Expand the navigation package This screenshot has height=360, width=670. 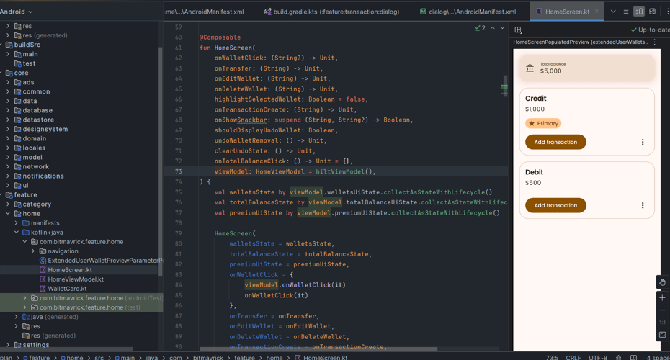tap(33, 252)
